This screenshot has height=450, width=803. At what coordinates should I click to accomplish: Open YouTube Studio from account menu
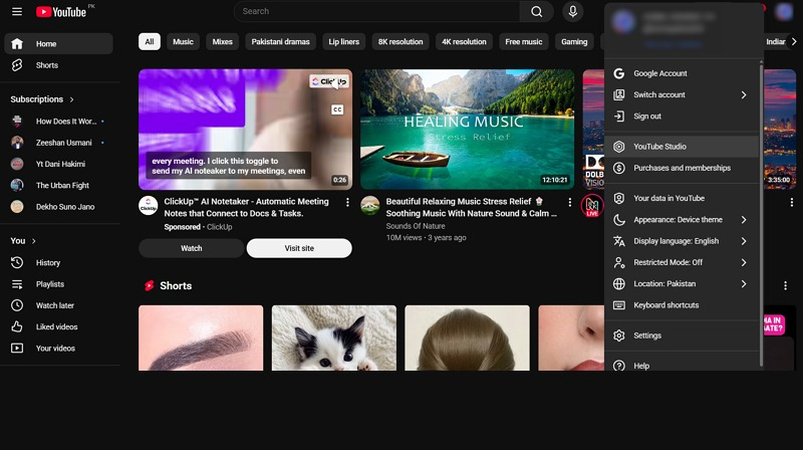pos(660,147)
